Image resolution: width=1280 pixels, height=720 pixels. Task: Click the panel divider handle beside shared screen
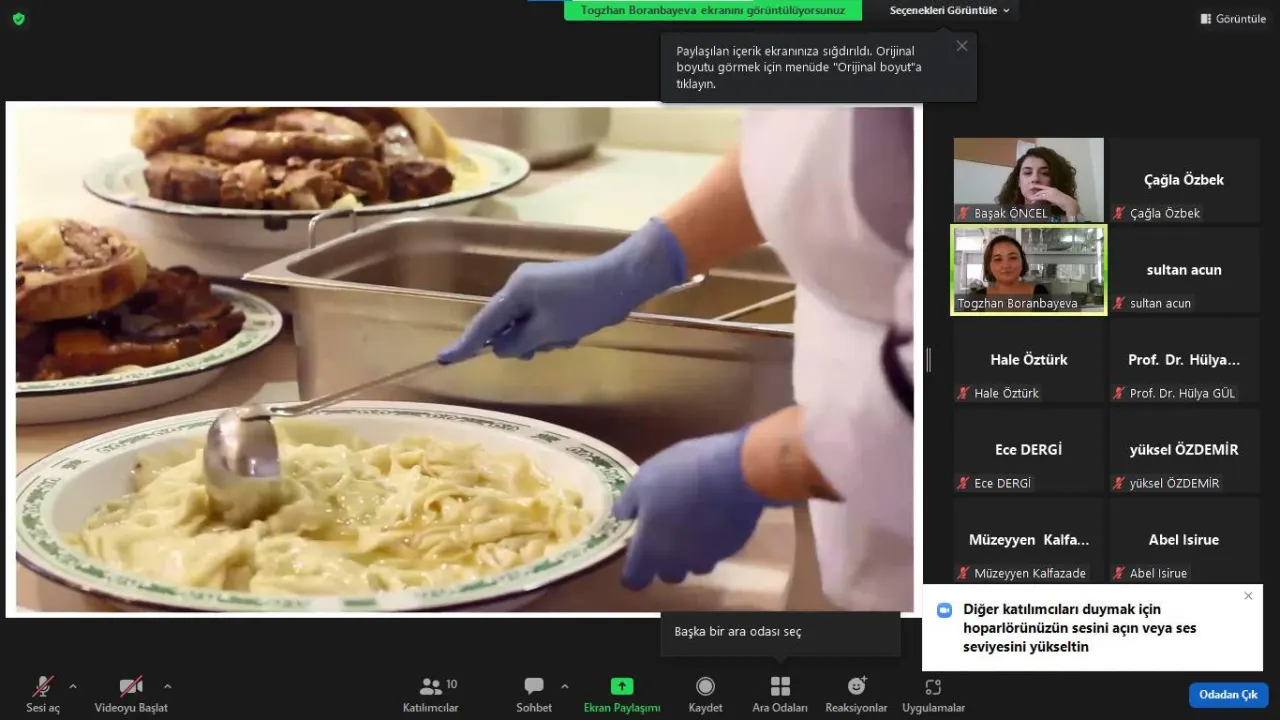click(928, 359)
